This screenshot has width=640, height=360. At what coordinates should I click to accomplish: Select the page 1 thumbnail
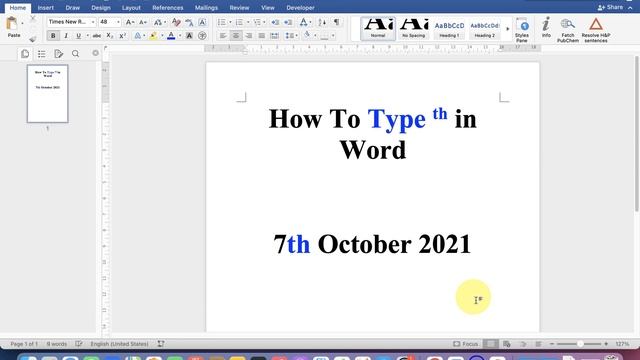(x=48, y=93)
